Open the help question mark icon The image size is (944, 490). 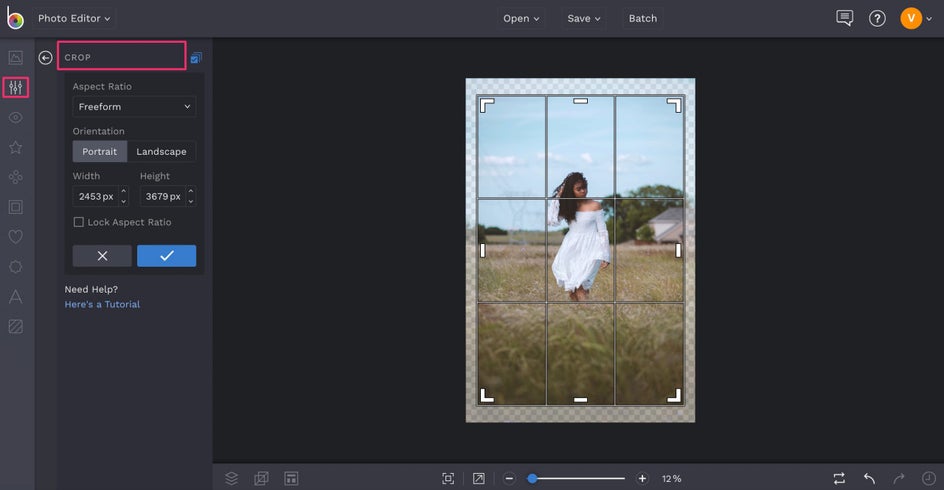pyautogui.click(x=877, y=18)
